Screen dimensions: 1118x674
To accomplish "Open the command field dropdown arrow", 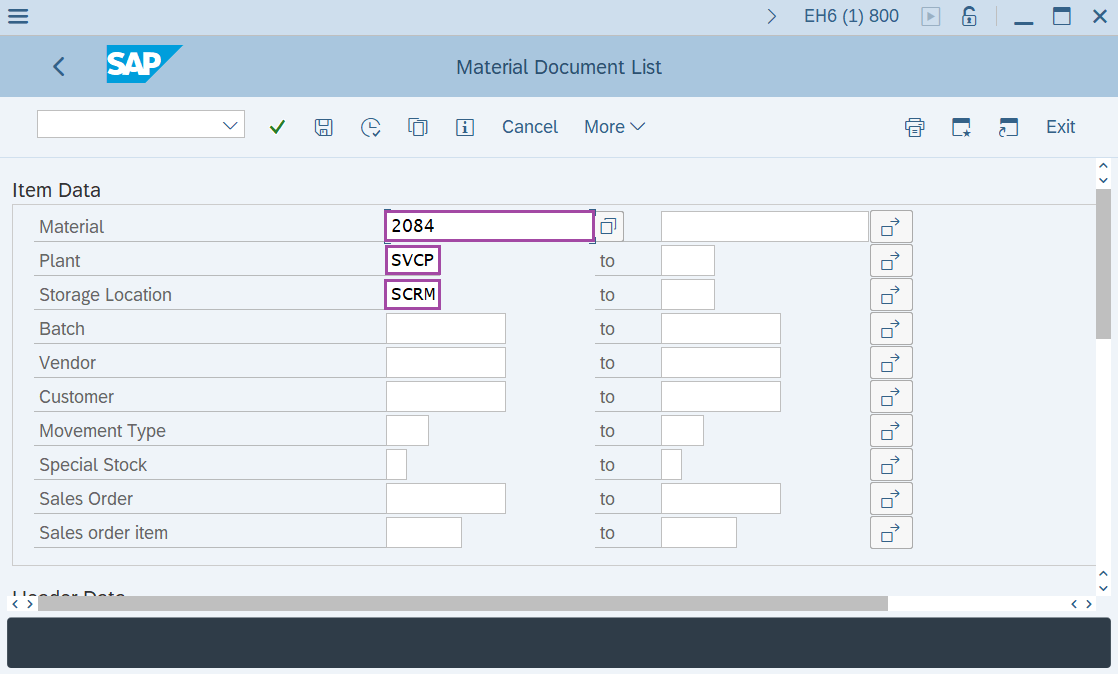I will [232, 124].
